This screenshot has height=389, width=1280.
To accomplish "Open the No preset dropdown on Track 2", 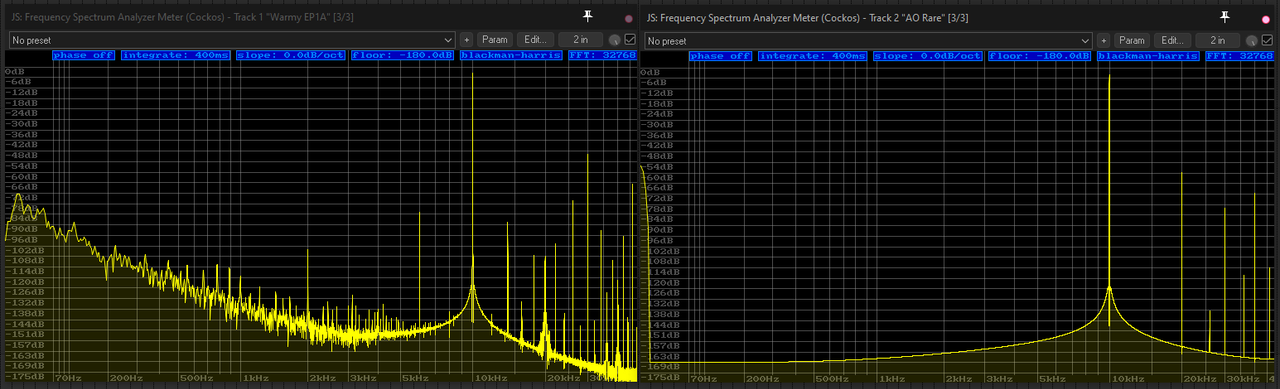I will pyautogui.click(x=868, y=40).
